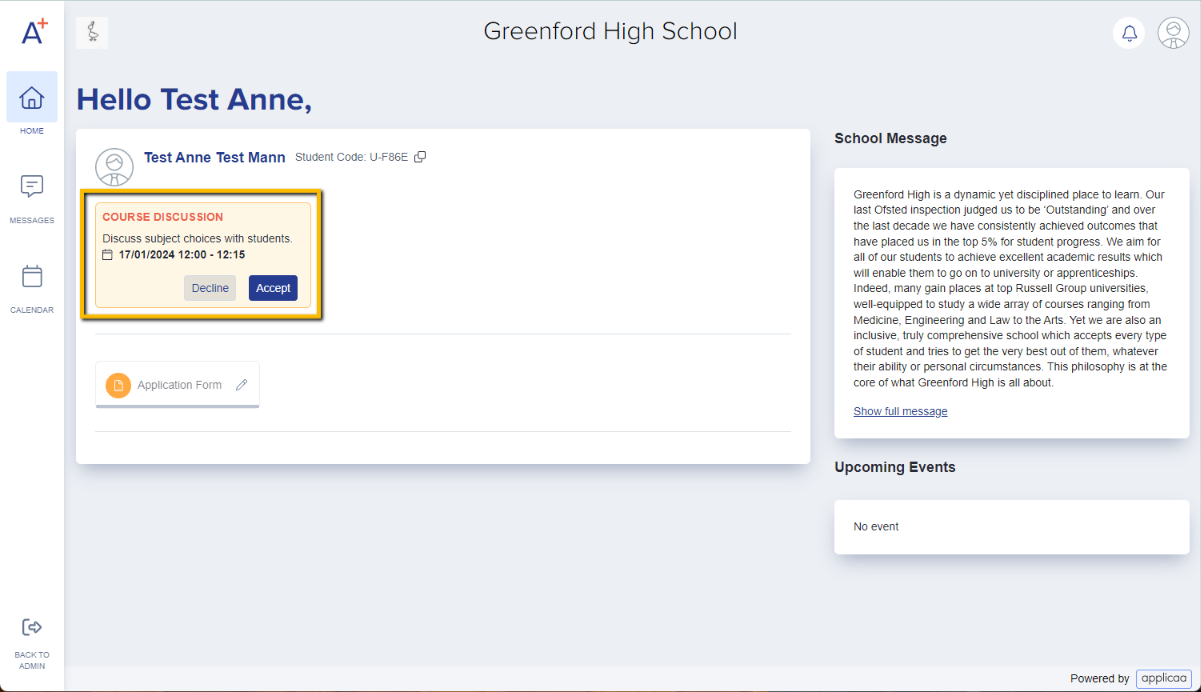Edit the Application Form with pencil icon
The width and height of the screenshot is (1201, 692).
pyautogui.click(x=241, y=385)
